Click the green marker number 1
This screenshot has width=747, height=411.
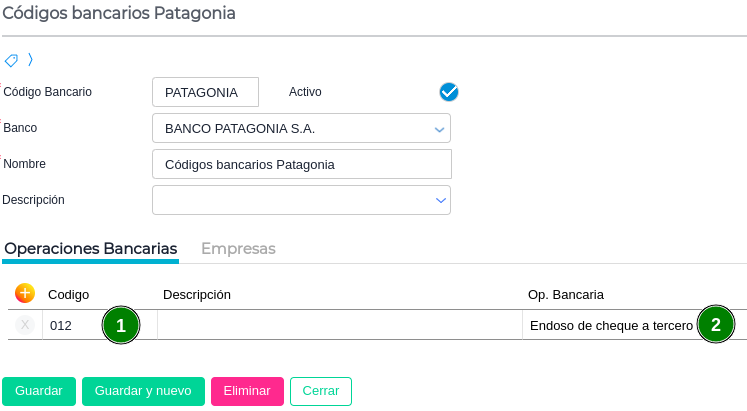coord(121,325)
